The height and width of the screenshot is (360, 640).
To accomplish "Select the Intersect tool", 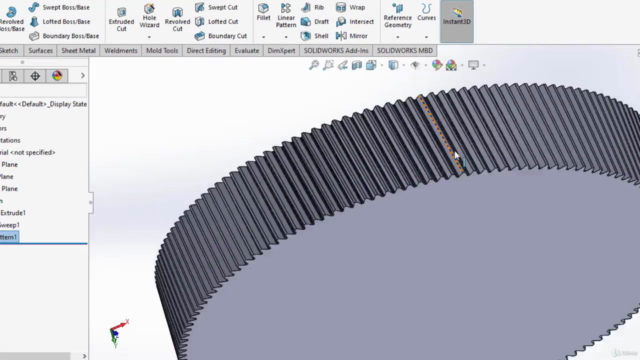I will pos(355,22).
